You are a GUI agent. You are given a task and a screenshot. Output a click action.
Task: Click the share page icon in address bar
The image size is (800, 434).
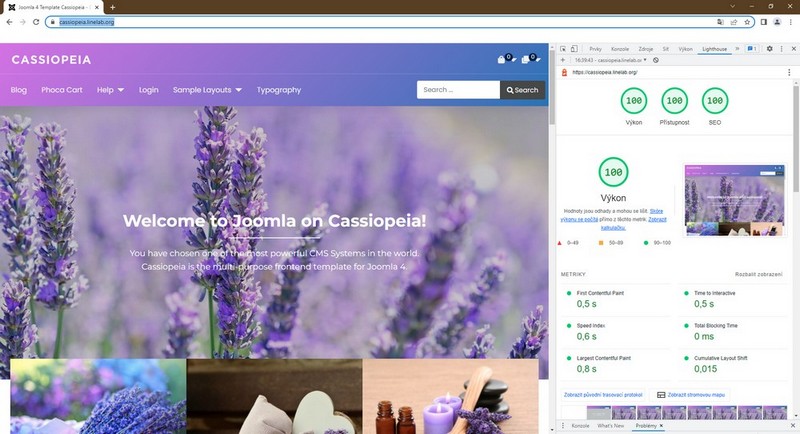click(734, 22)
